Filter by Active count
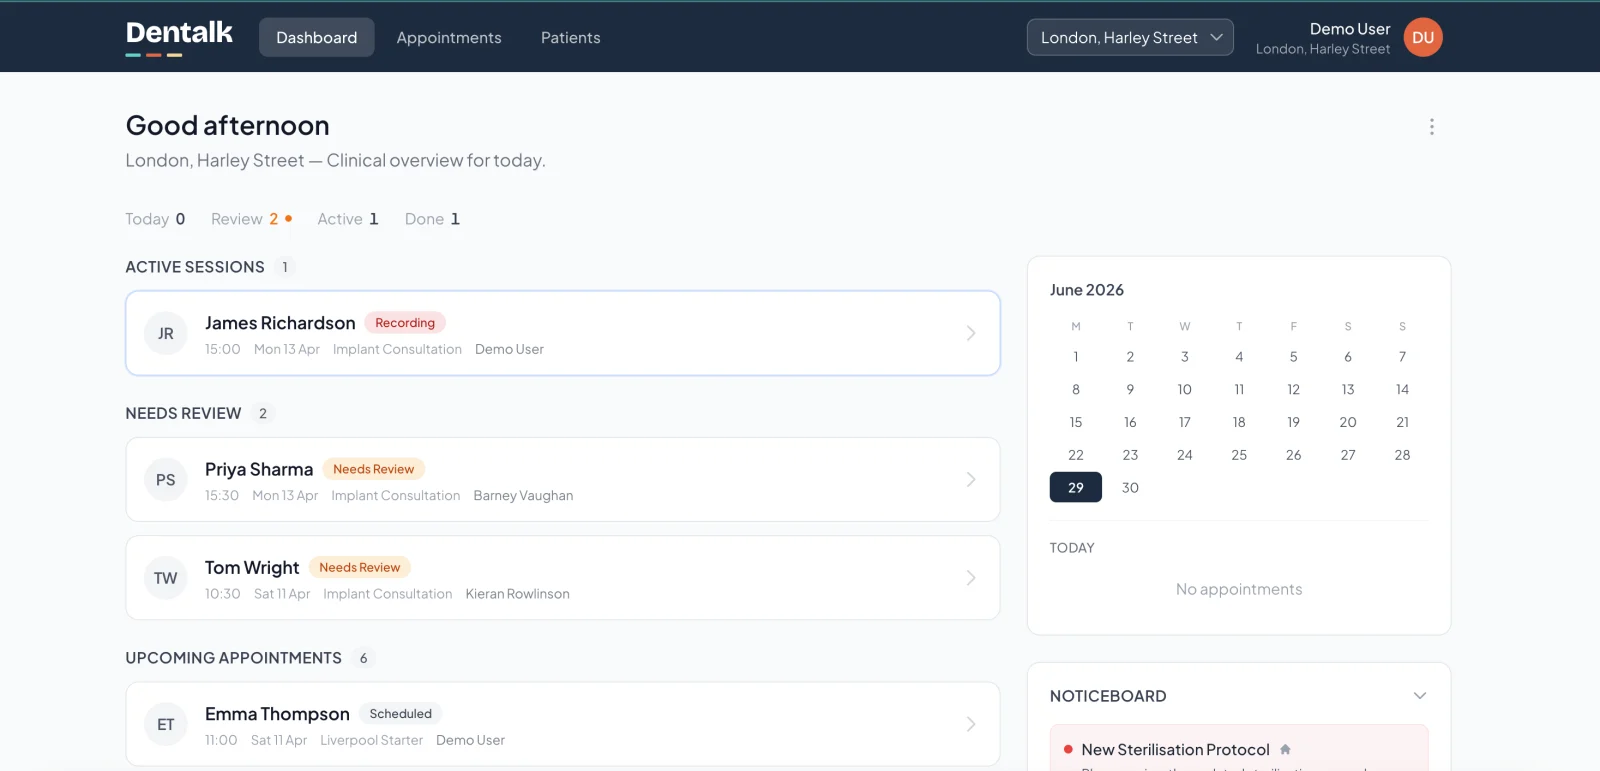This screenshot has width=1600, height=771. (x=348, y=219)
